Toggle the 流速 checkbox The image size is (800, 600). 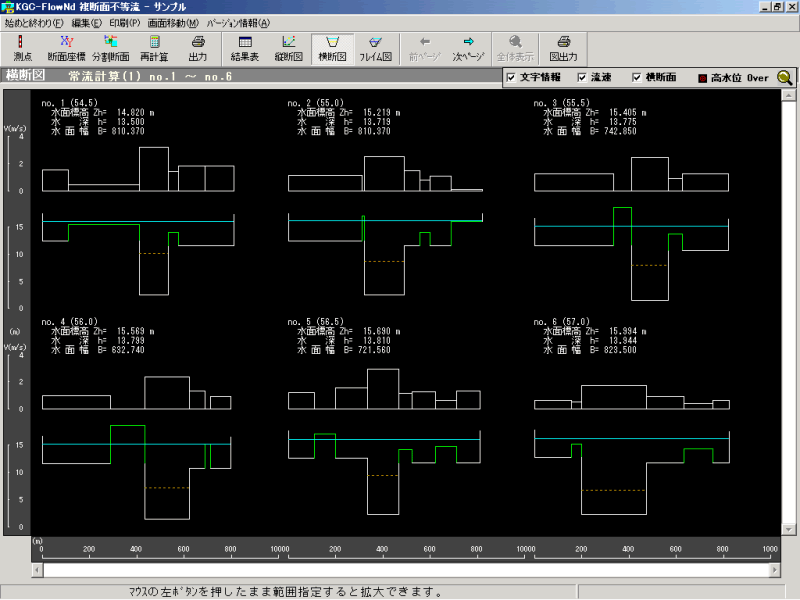coord(582,78)
